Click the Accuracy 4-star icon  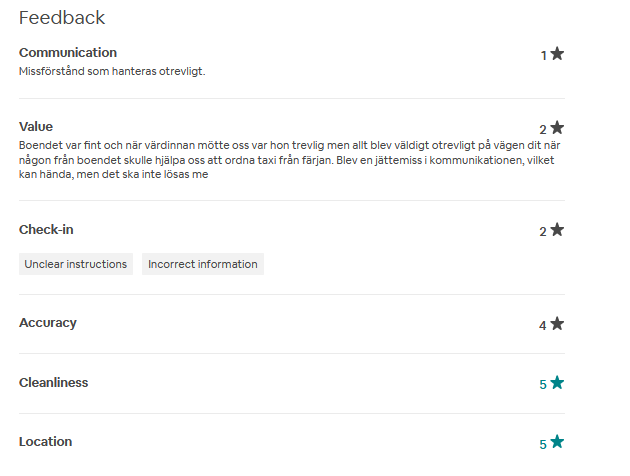pyautogui.click(x=557, y=323)
